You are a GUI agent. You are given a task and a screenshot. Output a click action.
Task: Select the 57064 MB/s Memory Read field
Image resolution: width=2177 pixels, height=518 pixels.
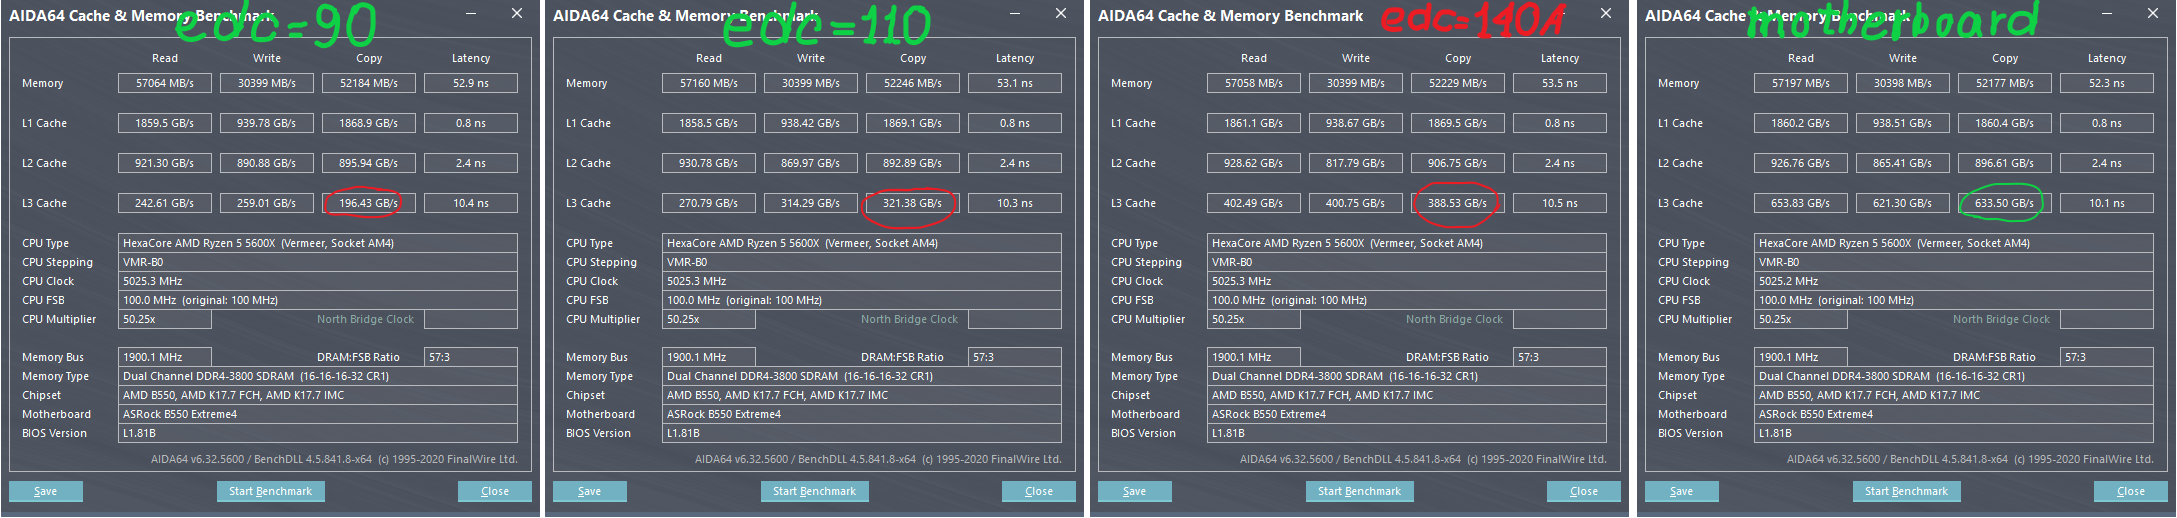[x=165, y=83]
